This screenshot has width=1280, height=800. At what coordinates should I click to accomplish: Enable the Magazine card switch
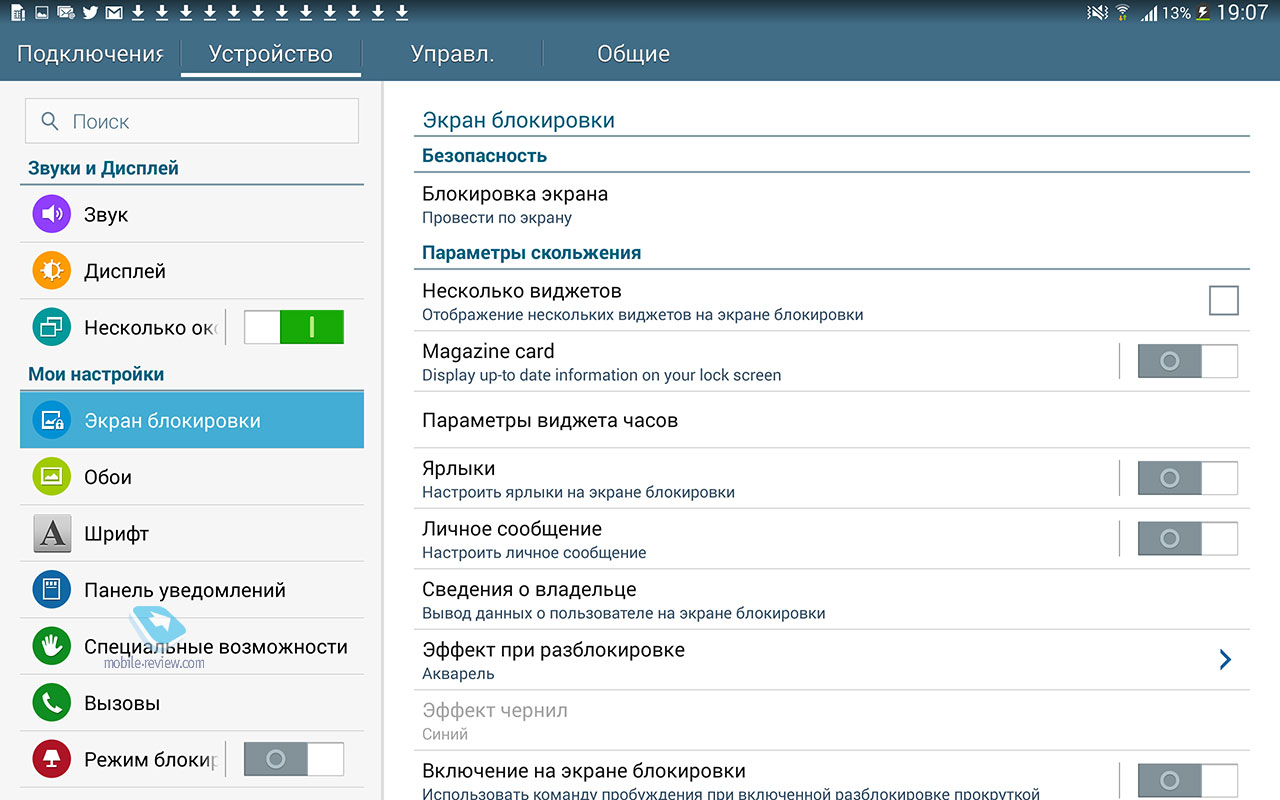point(1188,361)
